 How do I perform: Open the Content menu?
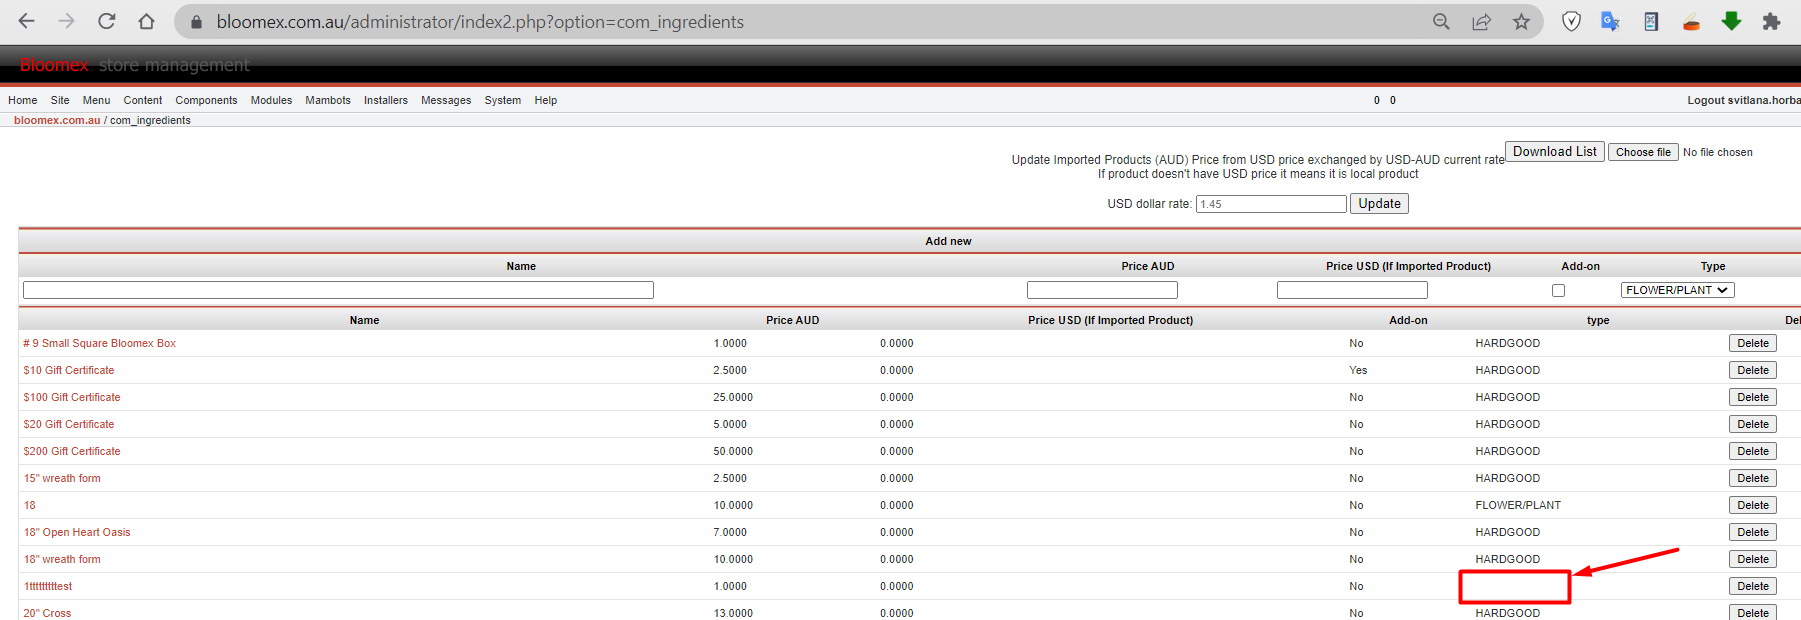(x=143, y=100)
